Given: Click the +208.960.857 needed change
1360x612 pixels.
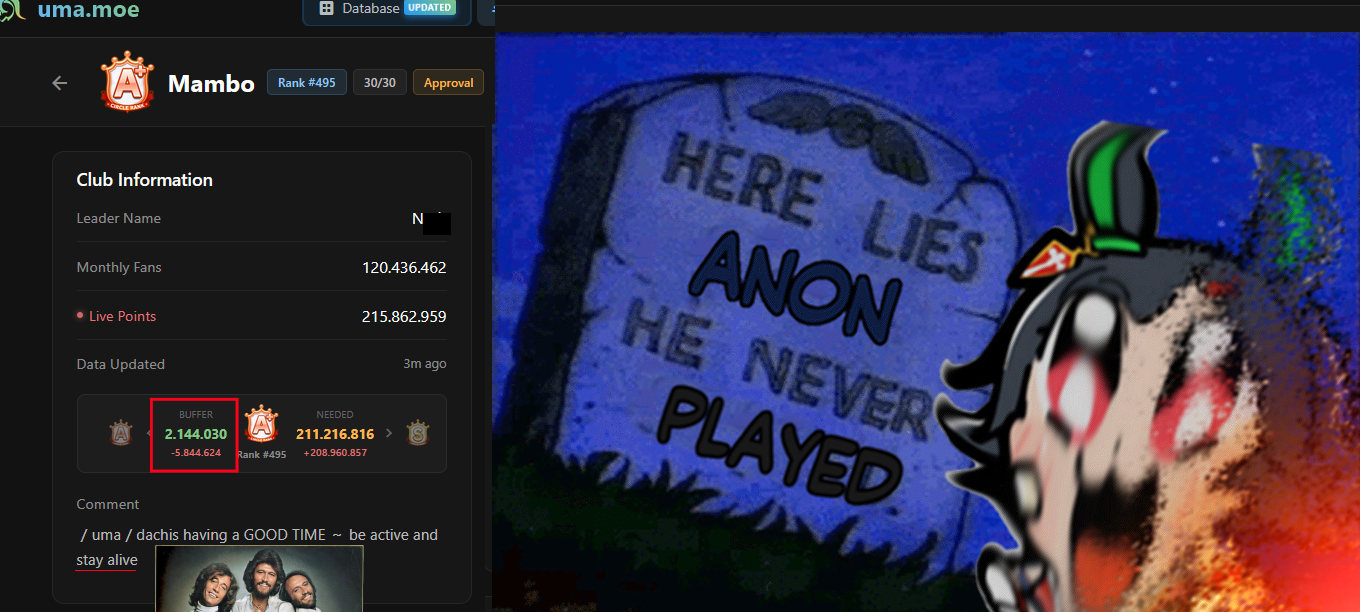Looking at the screenshot, I should [x=335, y=453].
